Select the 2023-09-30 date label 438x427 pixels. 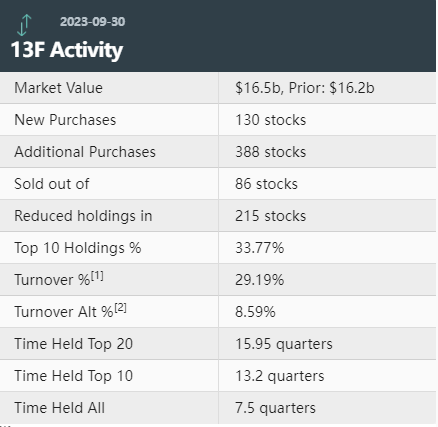pos(92,22)
